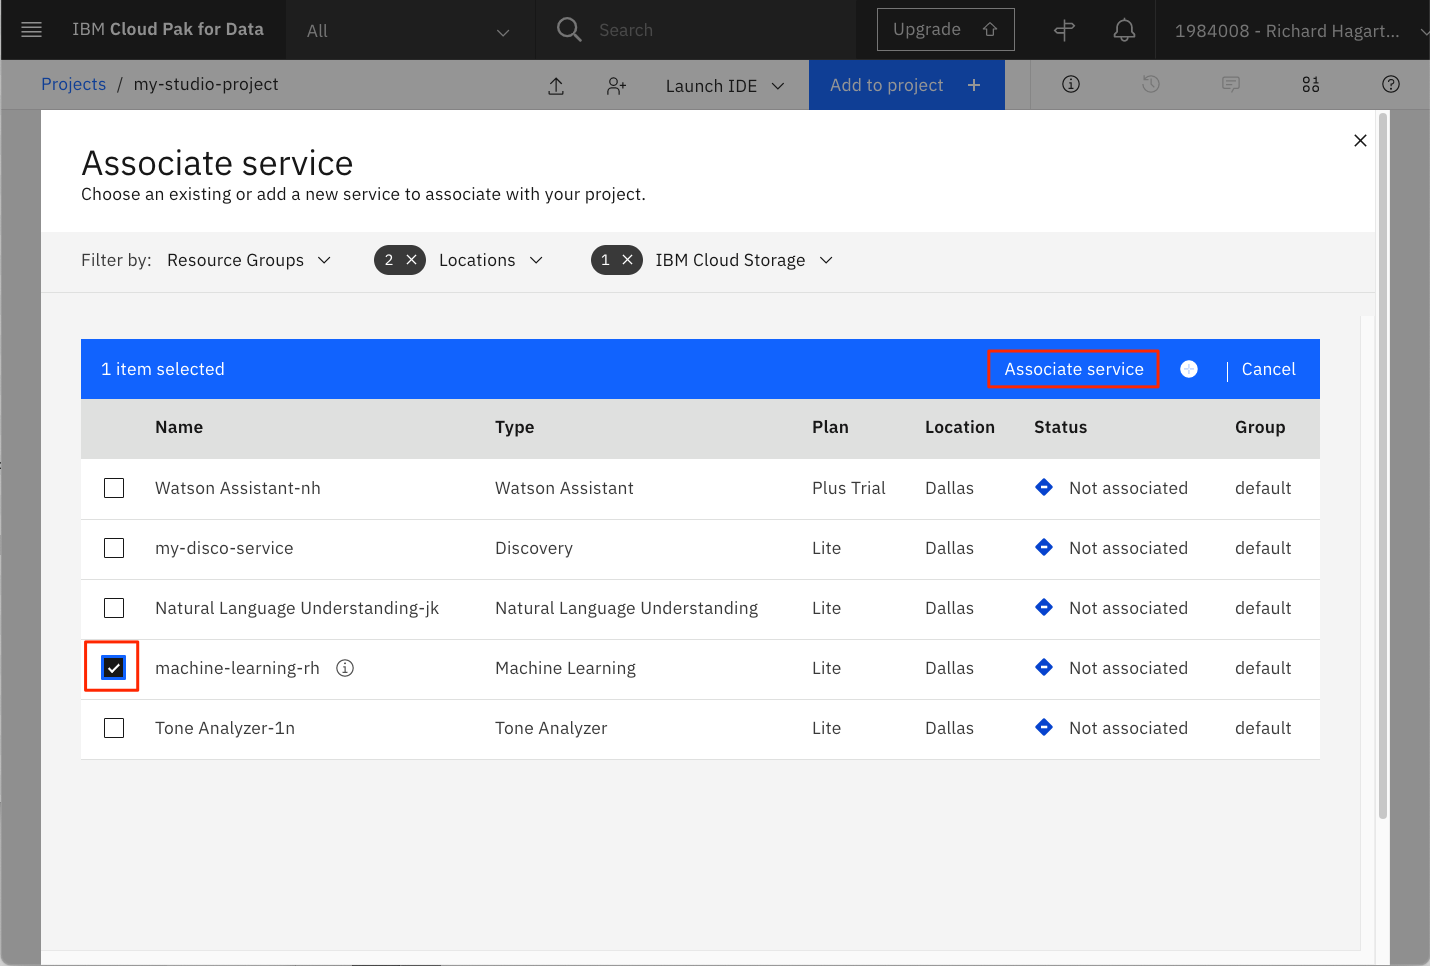1430x966 pixels.
Task: Click status icon in my-disco-service row
Action: click(x=1044, y=547)
